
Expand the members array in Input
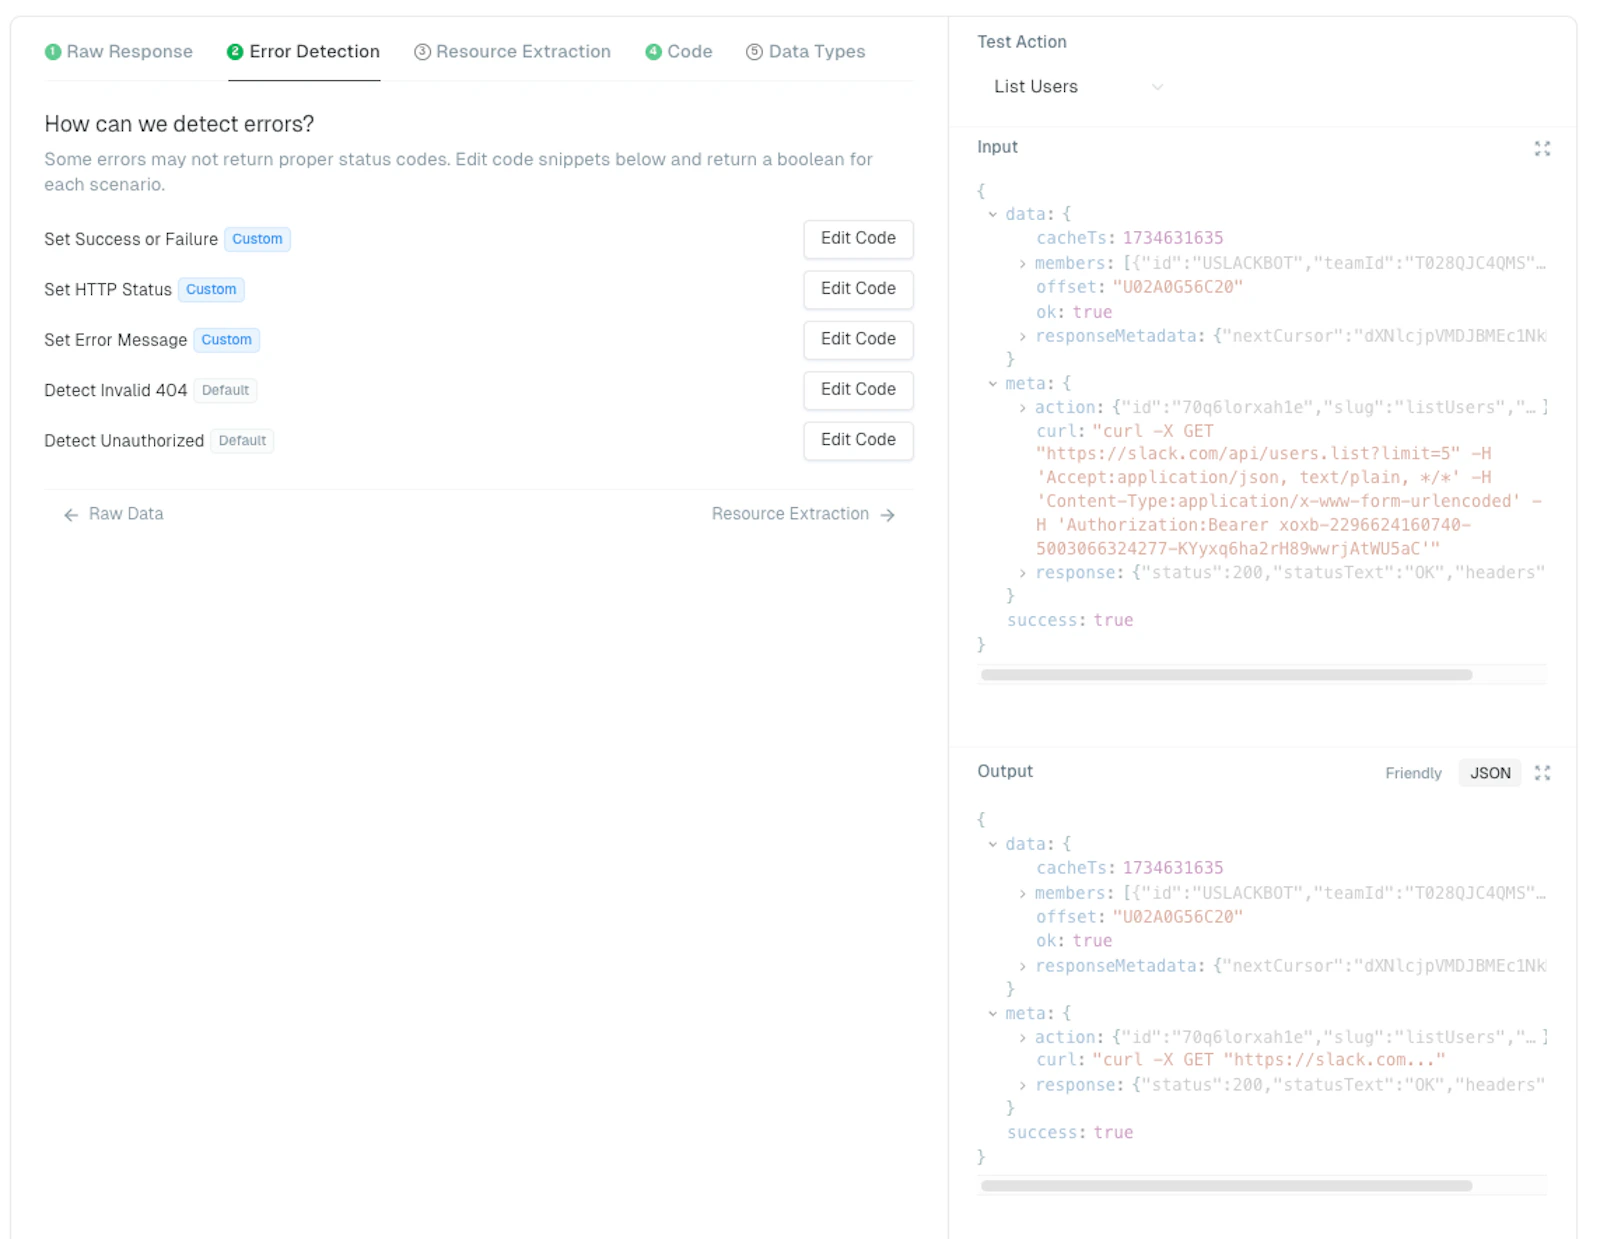(1022, 264)
